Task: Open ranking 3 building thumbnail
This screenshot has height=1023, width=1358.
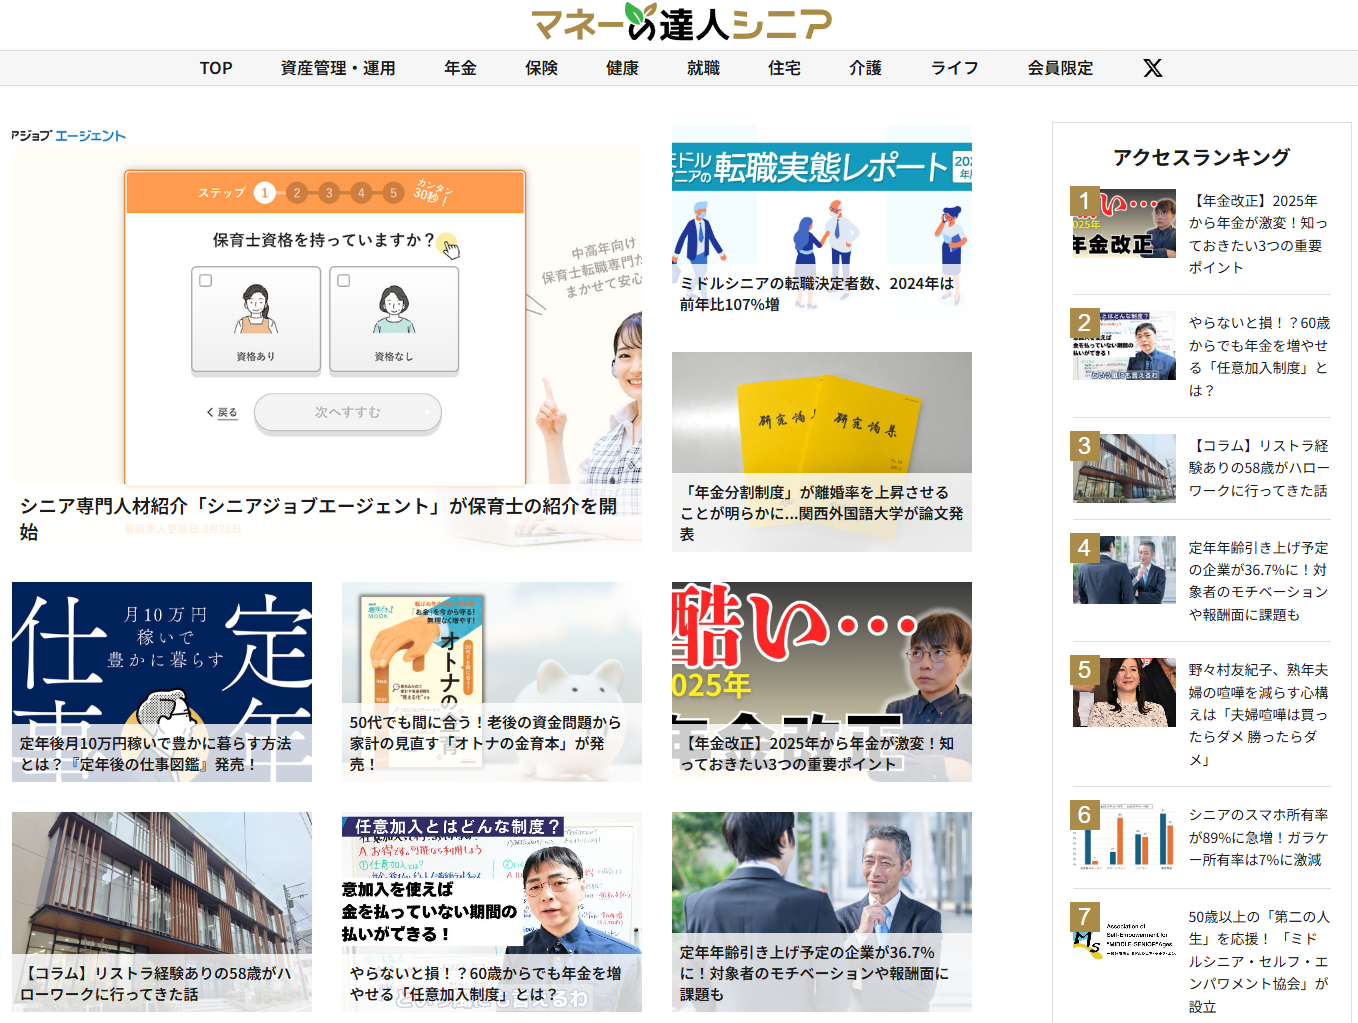Action: click(1124, 468)
